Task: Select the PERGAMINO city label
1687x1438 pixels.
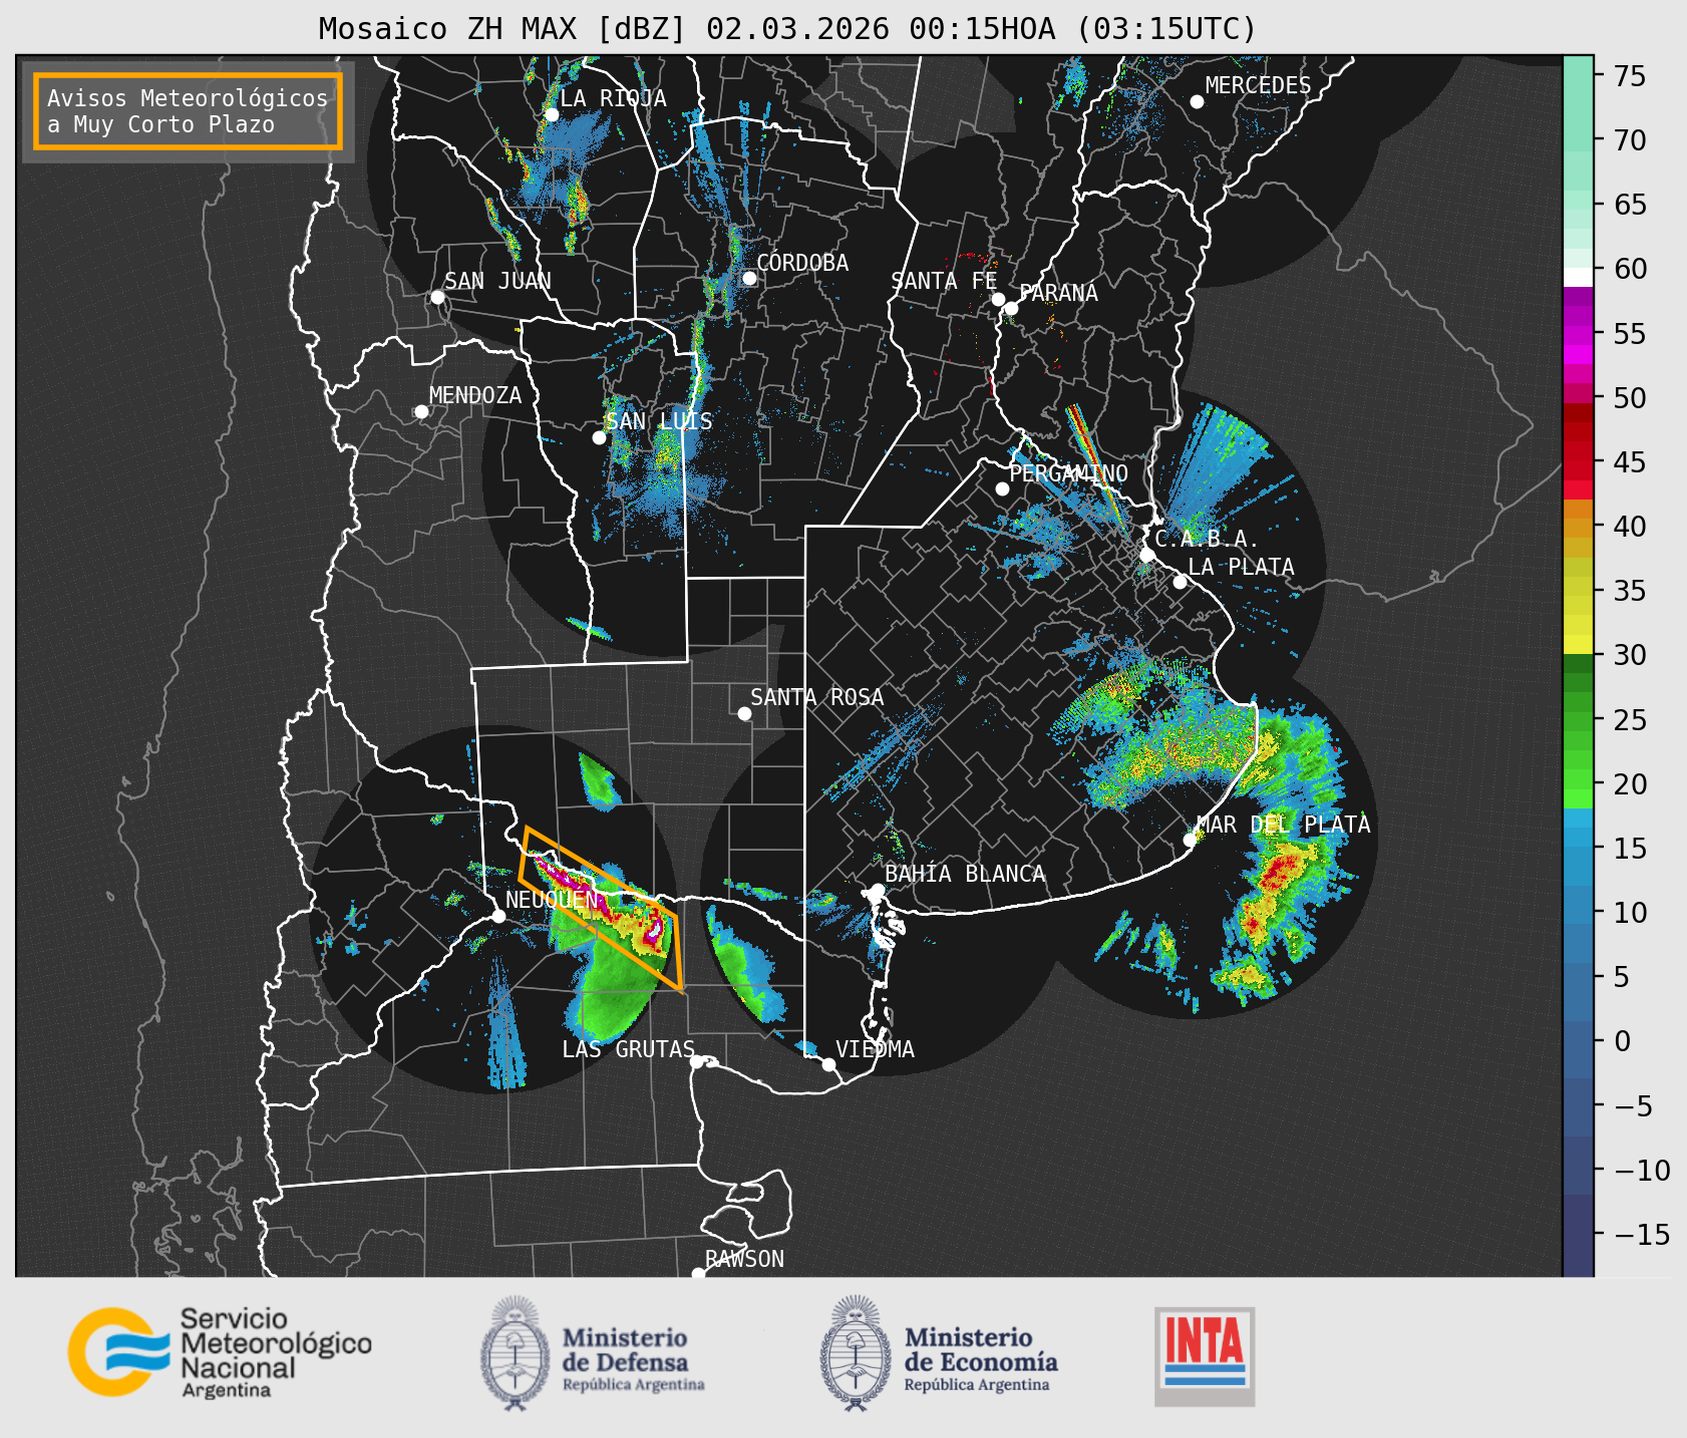Action: 1068,473
